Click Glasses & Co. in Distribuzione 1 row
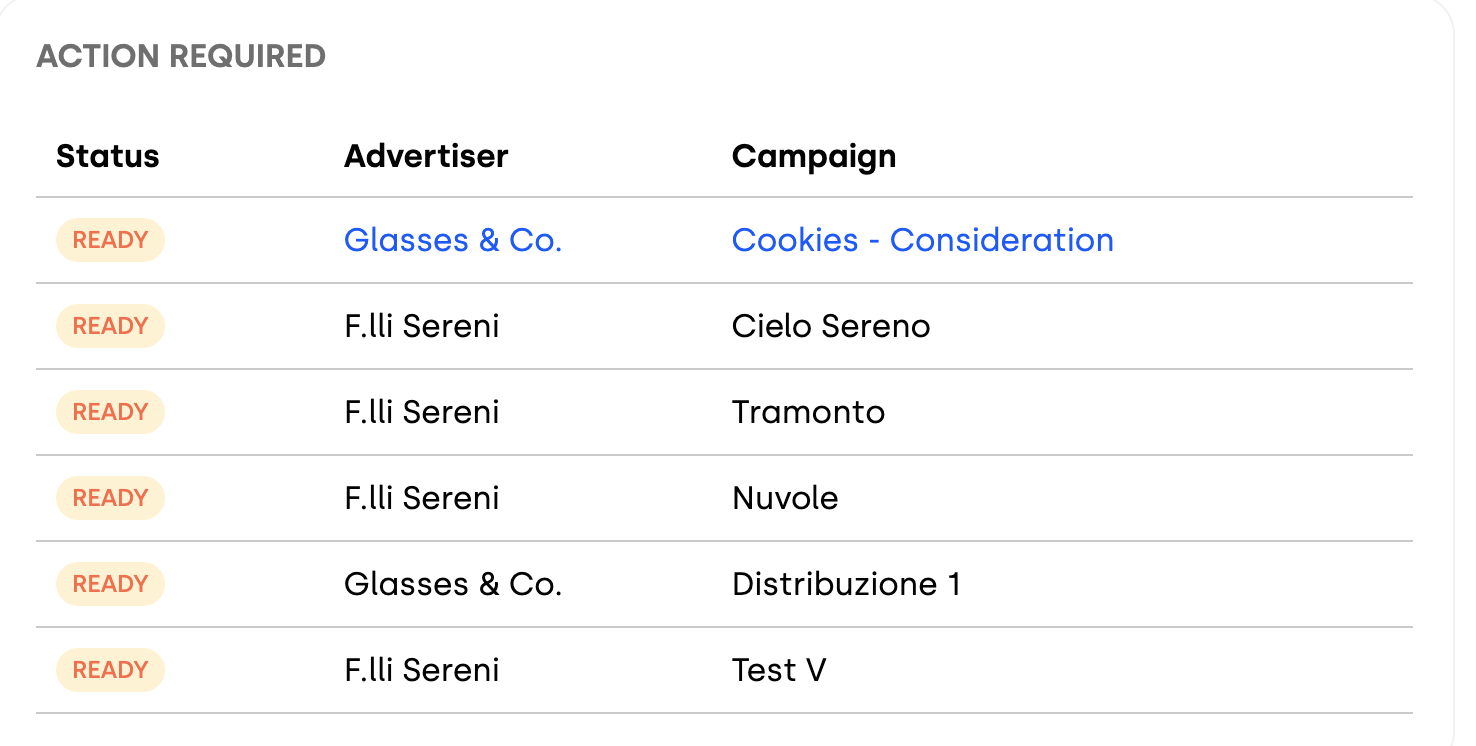 pyautogui.click(x=453, y=584)
